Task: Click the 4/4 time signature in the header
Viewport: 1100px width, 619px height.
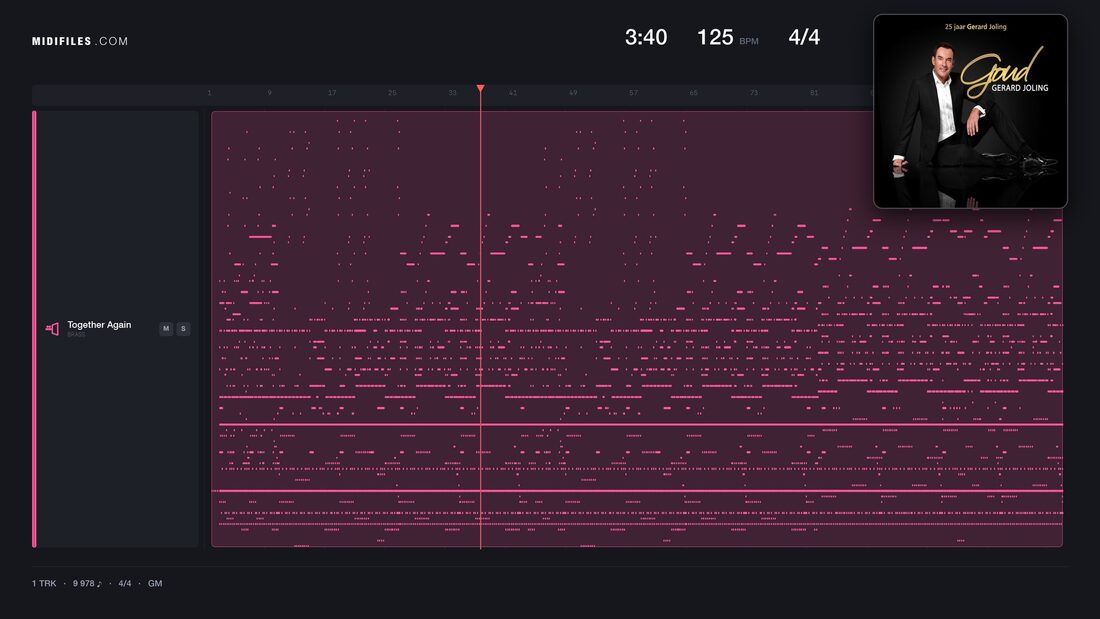Action: click(804, 37)
